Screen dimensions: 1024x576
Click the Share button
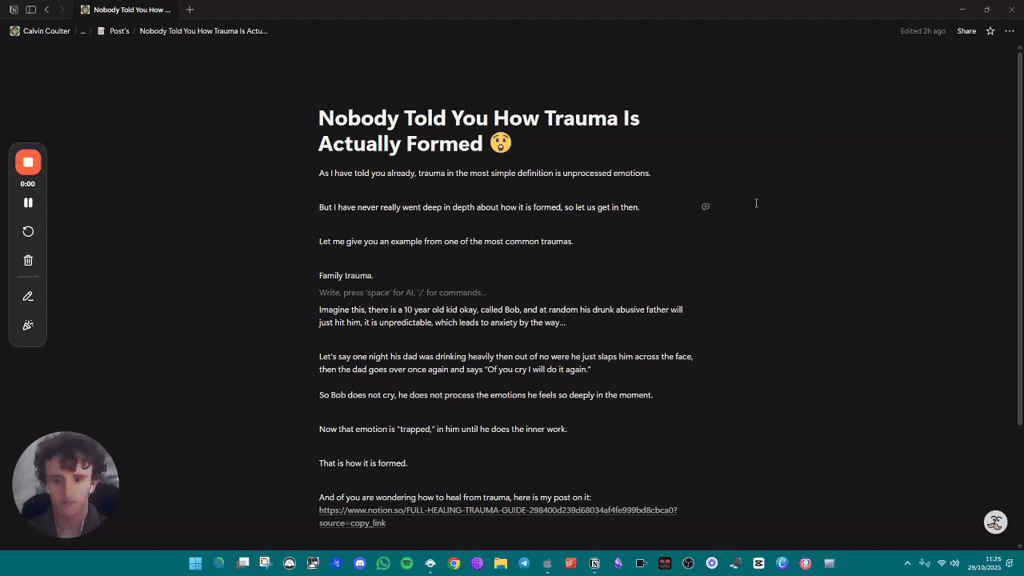[966, 31]
